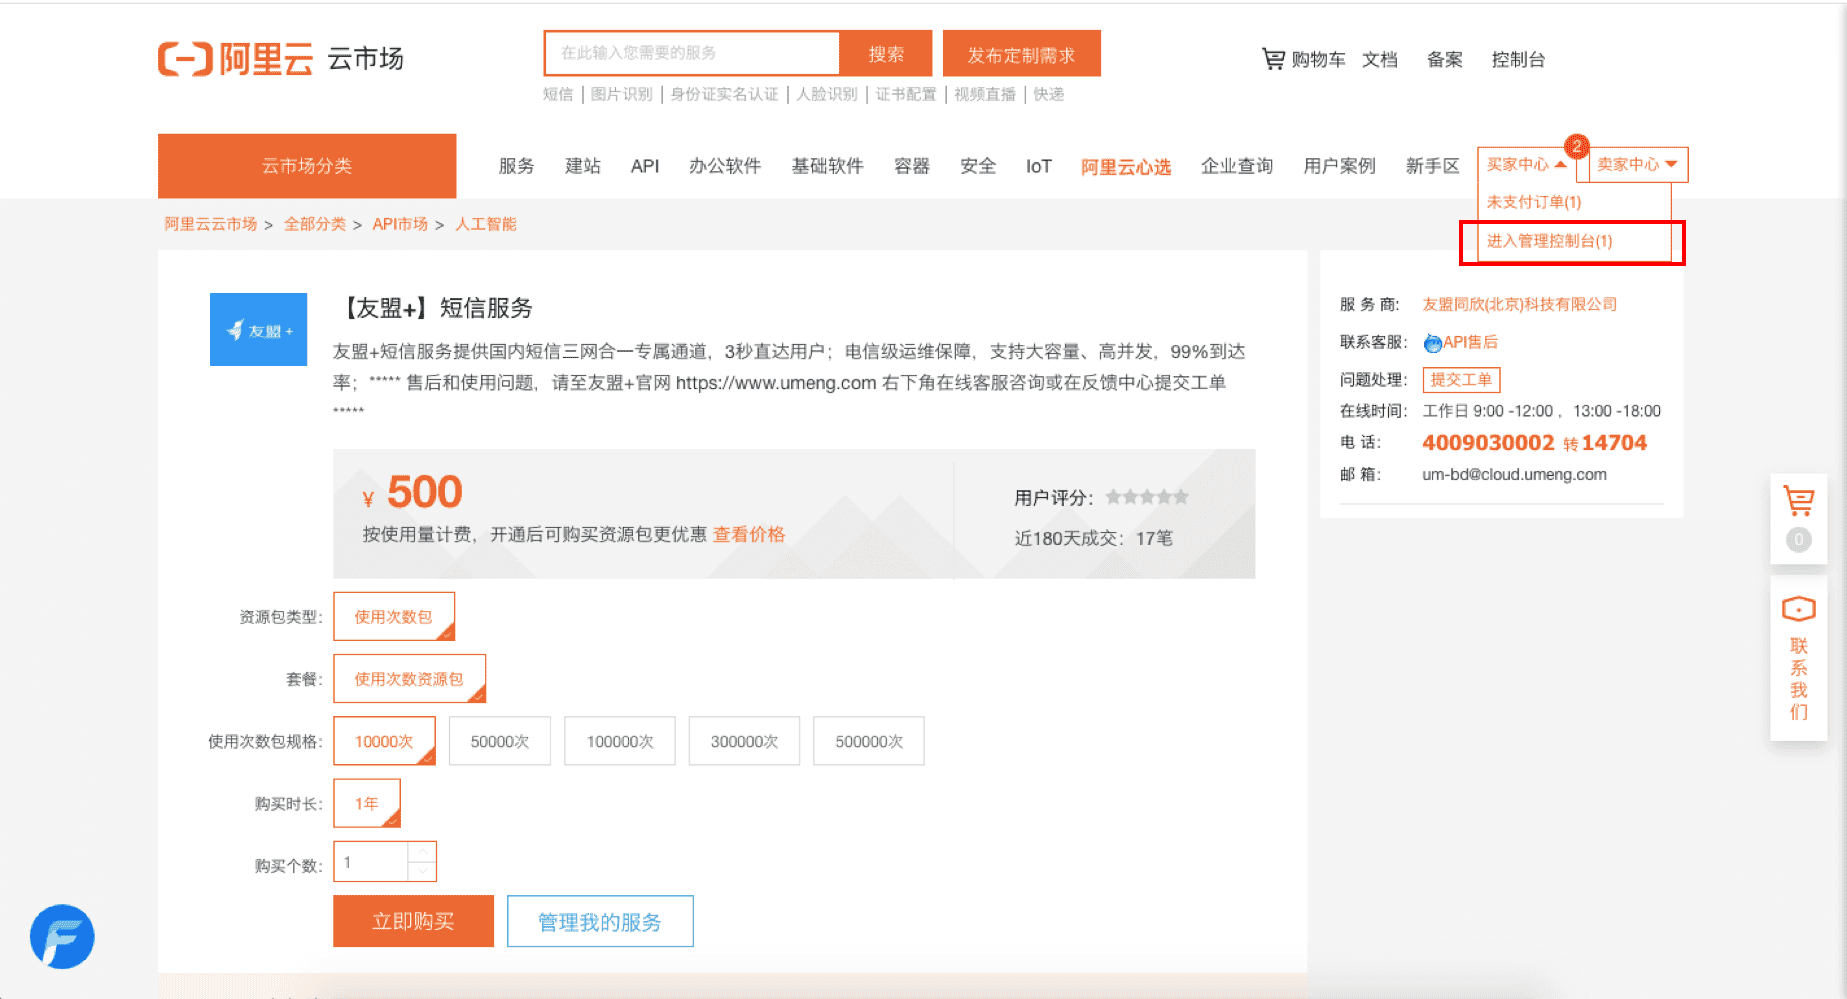
Task: Click the phone number 4009030002
Action: click(x=1488, y=442)
